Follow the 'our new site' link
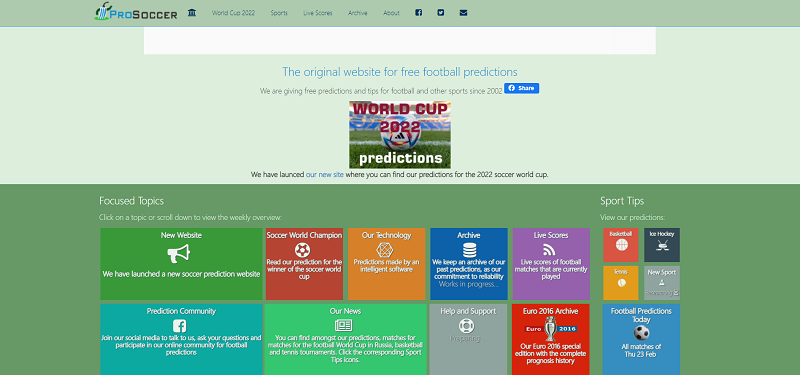Image resolution: width=800 pixels, height=375 pixels. click(x=325, y=174)
